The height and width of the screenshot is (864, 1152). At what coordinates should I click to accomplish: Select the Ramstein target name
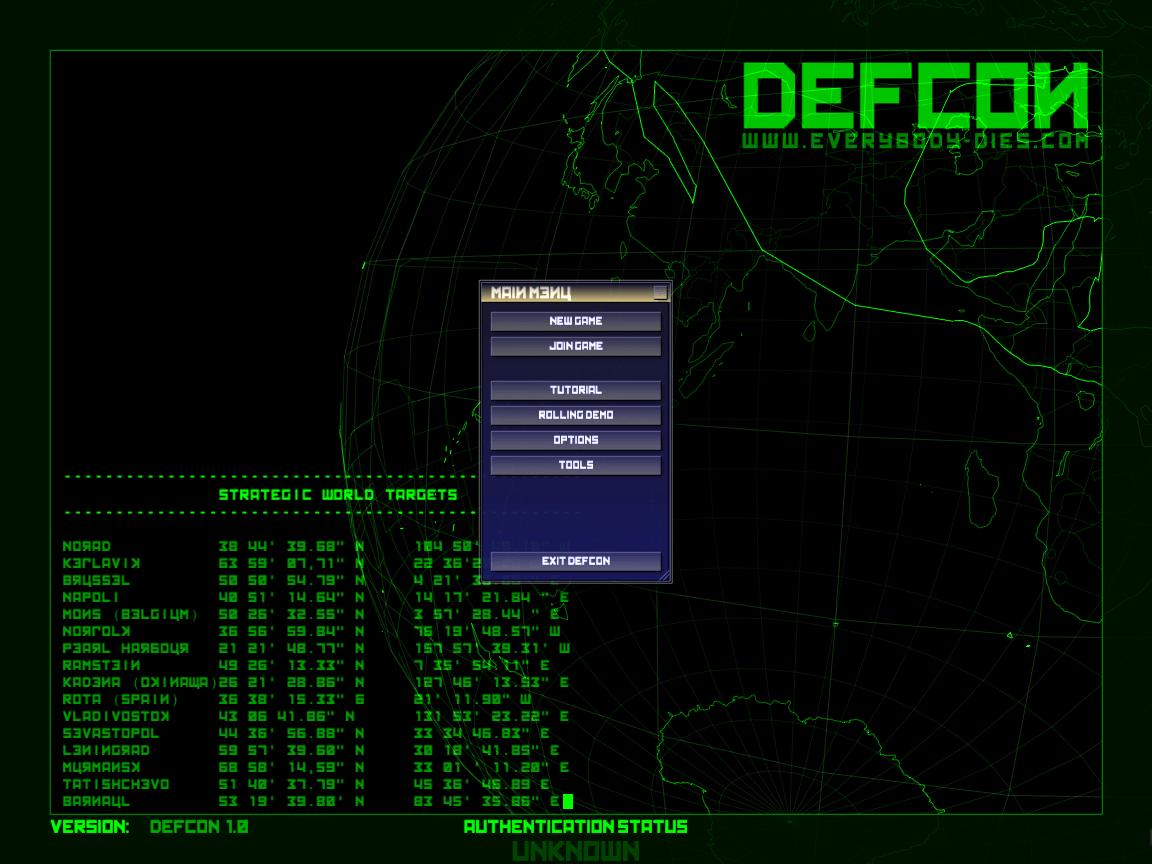point(101,666)
